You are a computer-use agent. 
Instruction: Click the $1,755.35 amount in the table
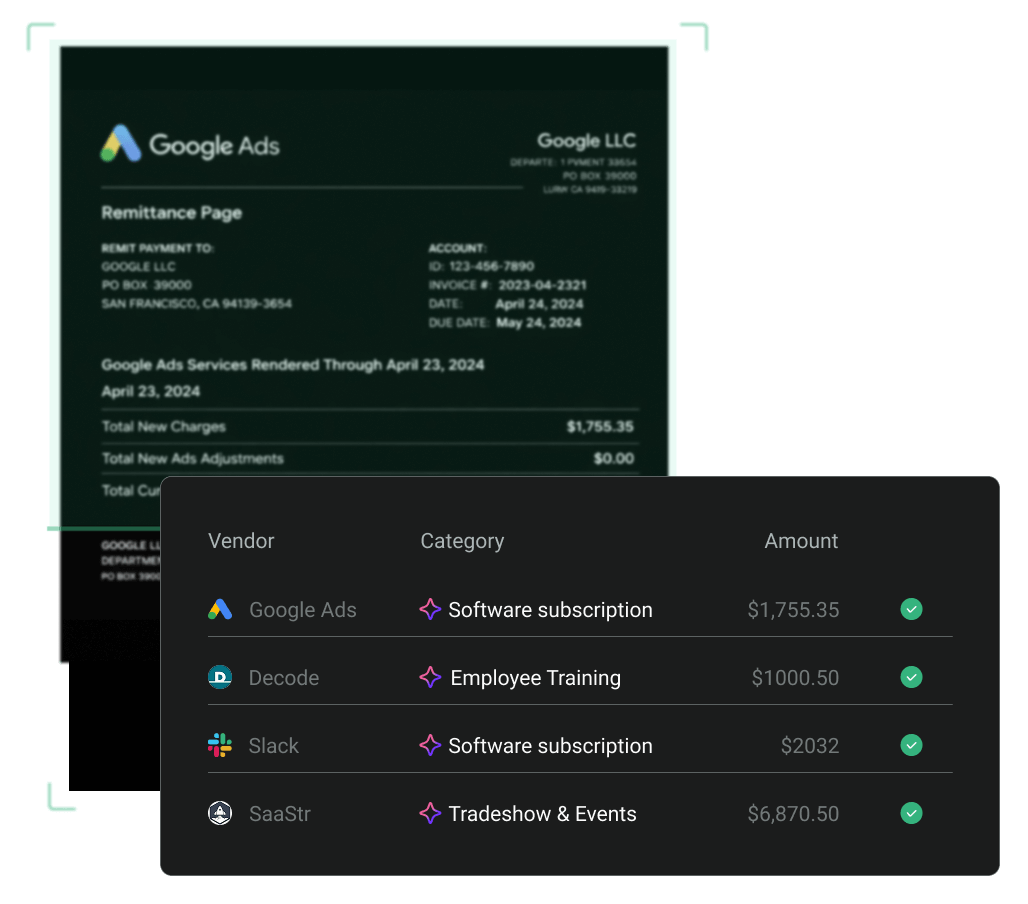[793, 610]
